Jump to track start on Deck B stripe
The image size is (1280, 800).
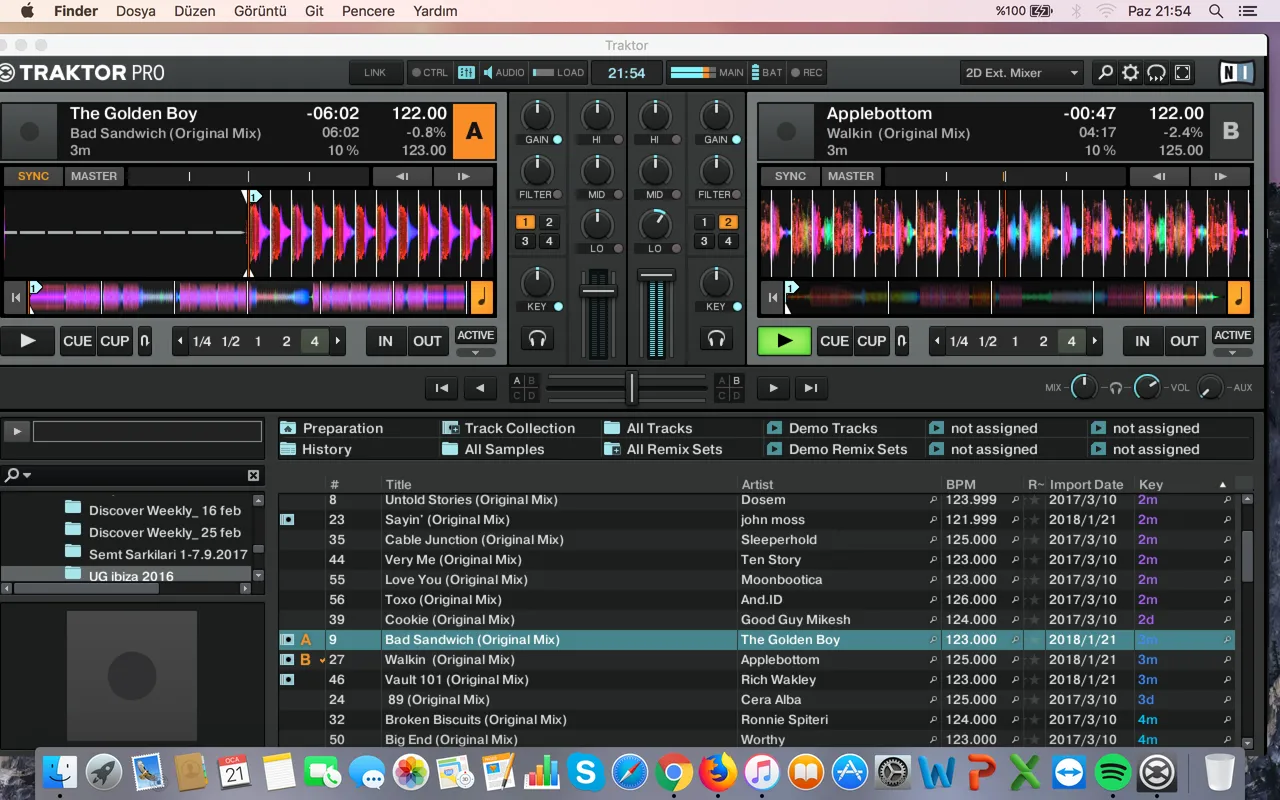pyautogui.click(x=772, y=297)
